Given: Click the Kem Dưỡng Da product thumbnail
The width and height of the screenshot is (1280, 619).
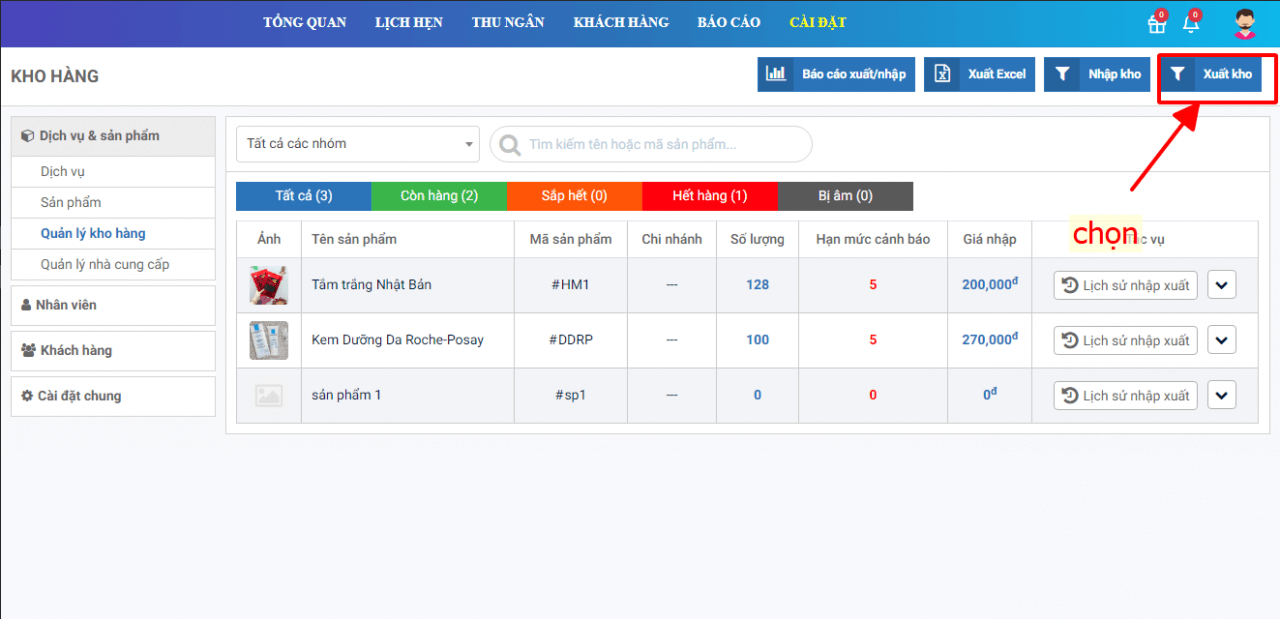Looking at the screenshot, I should pos(268,340).
